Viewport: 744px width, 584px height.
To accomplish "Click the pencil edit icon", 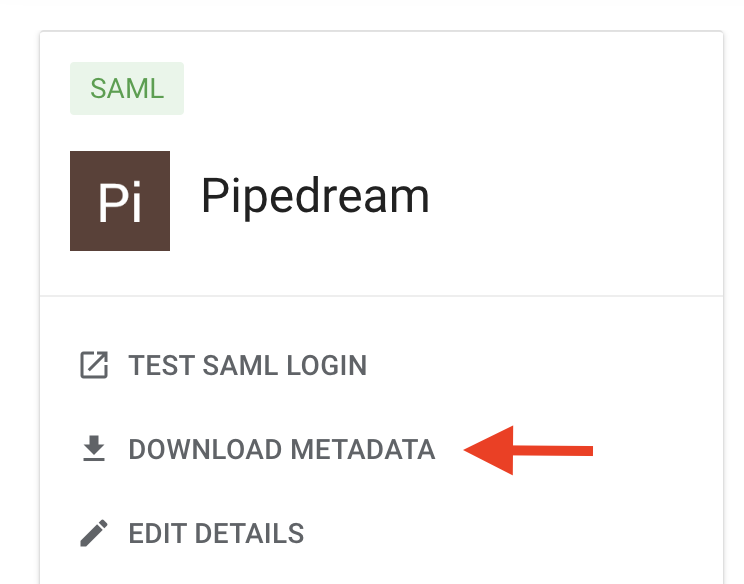I will pos(94,533).
